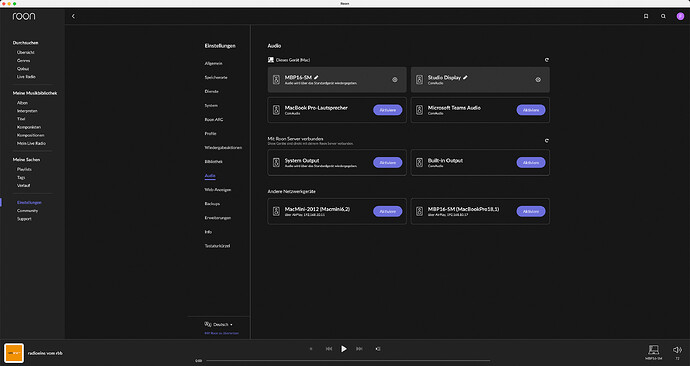Click the playback progress bar
The height and width of the screenshot is (366, 690).
(x=348, y=361)
